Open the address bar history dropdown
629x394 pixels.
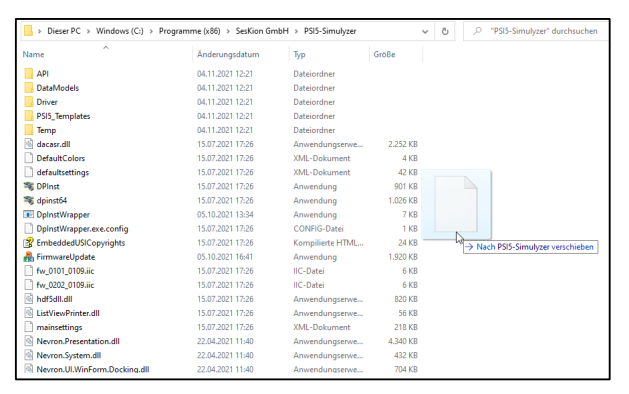(x=425, y=31)
